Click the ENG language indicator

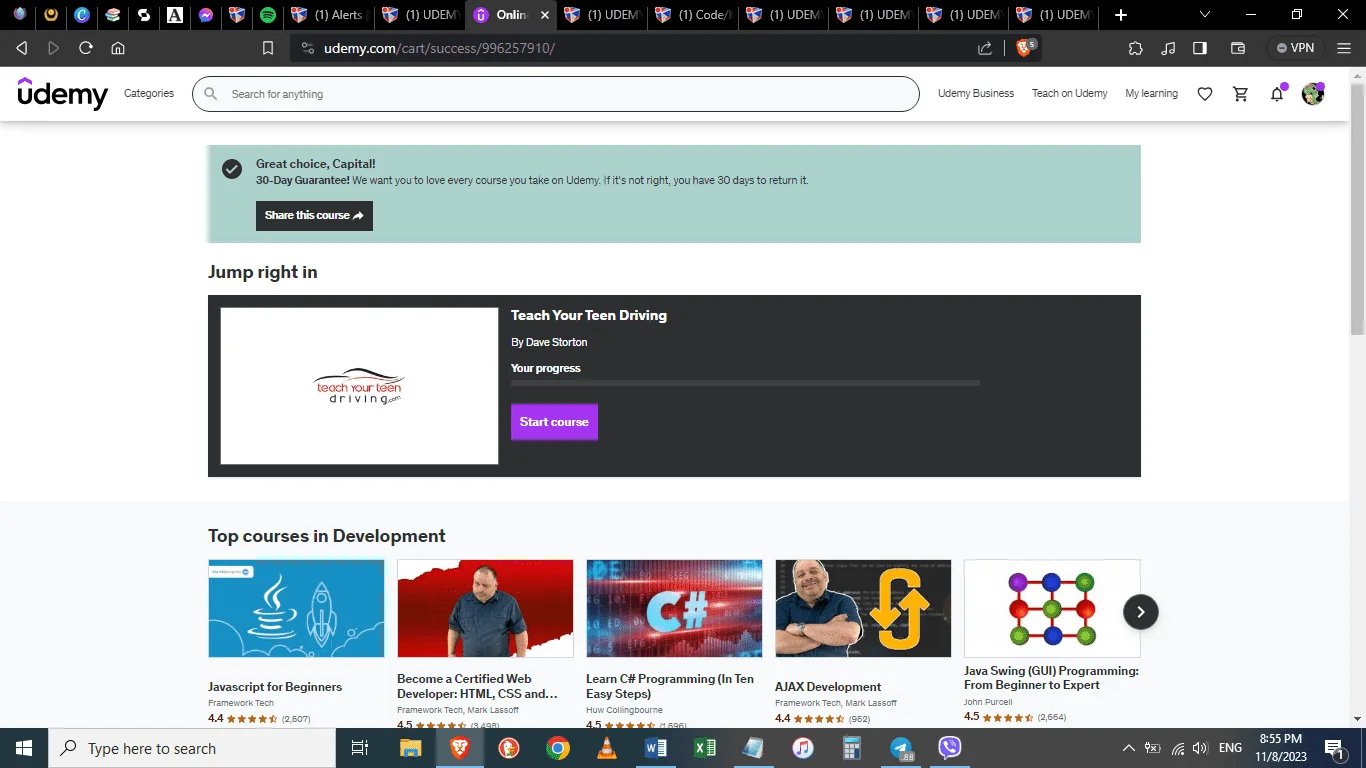pyautogui.click(x=1230, y=748)
